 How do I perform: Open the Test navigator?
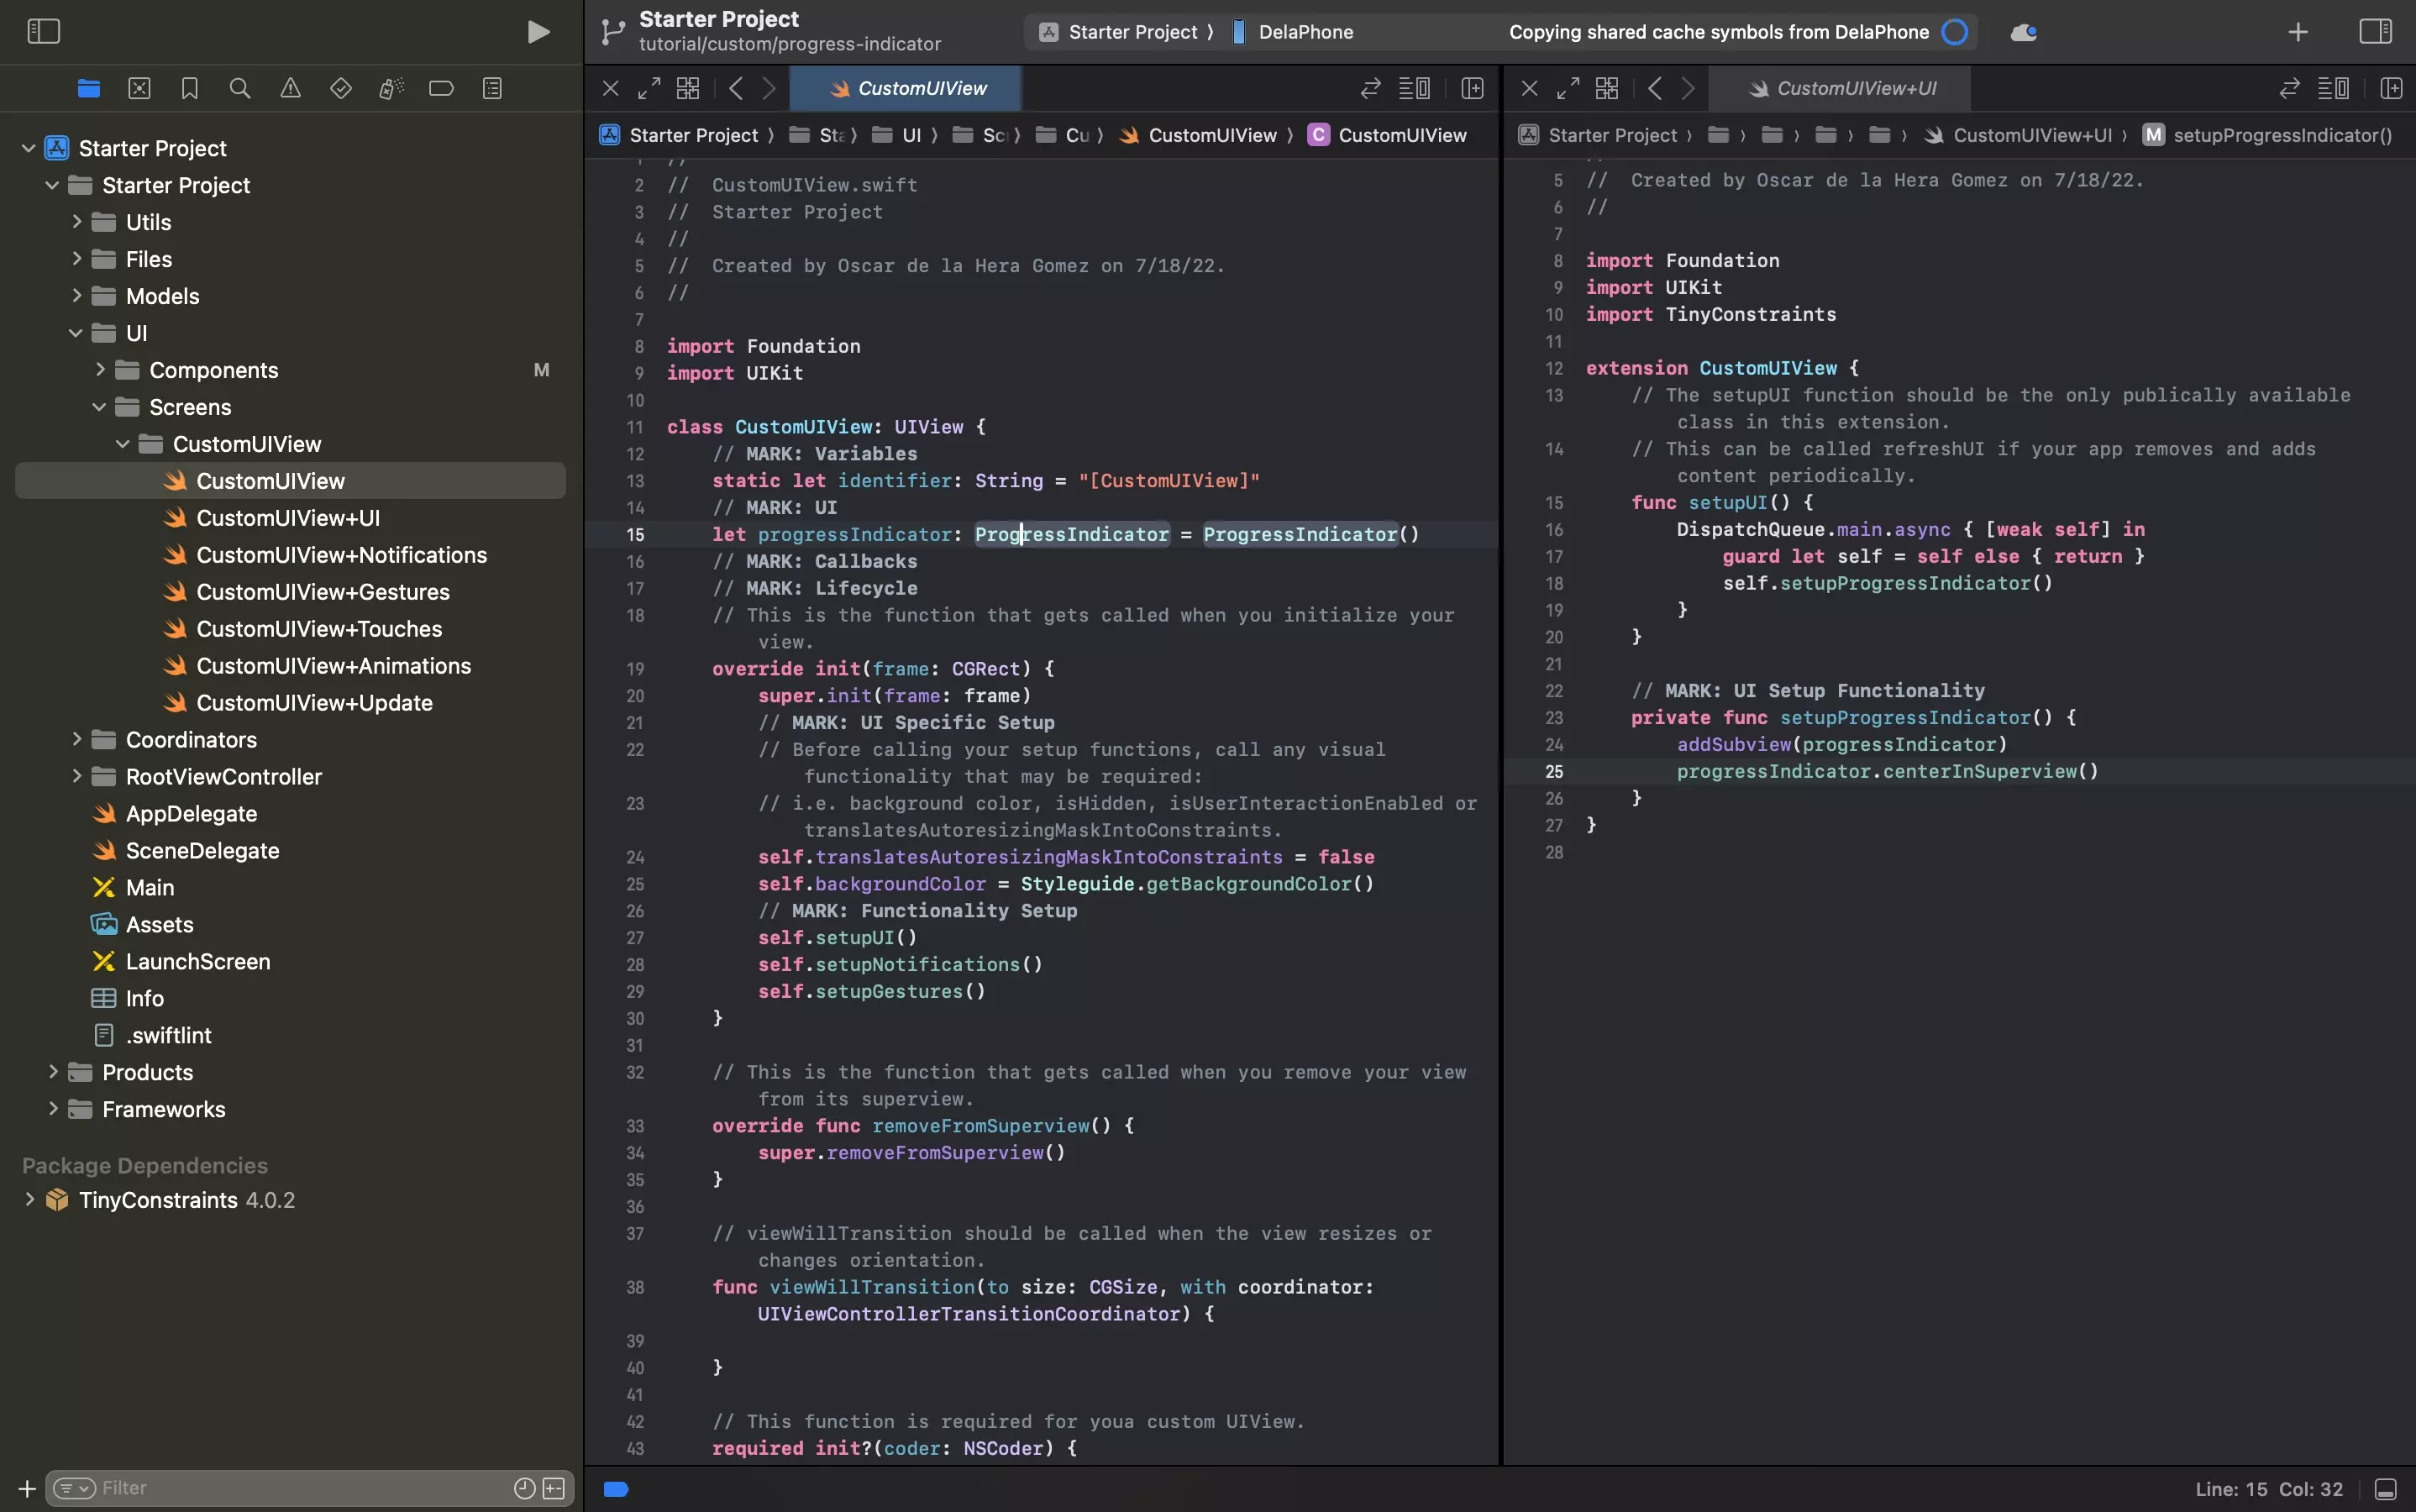(341, 88)
